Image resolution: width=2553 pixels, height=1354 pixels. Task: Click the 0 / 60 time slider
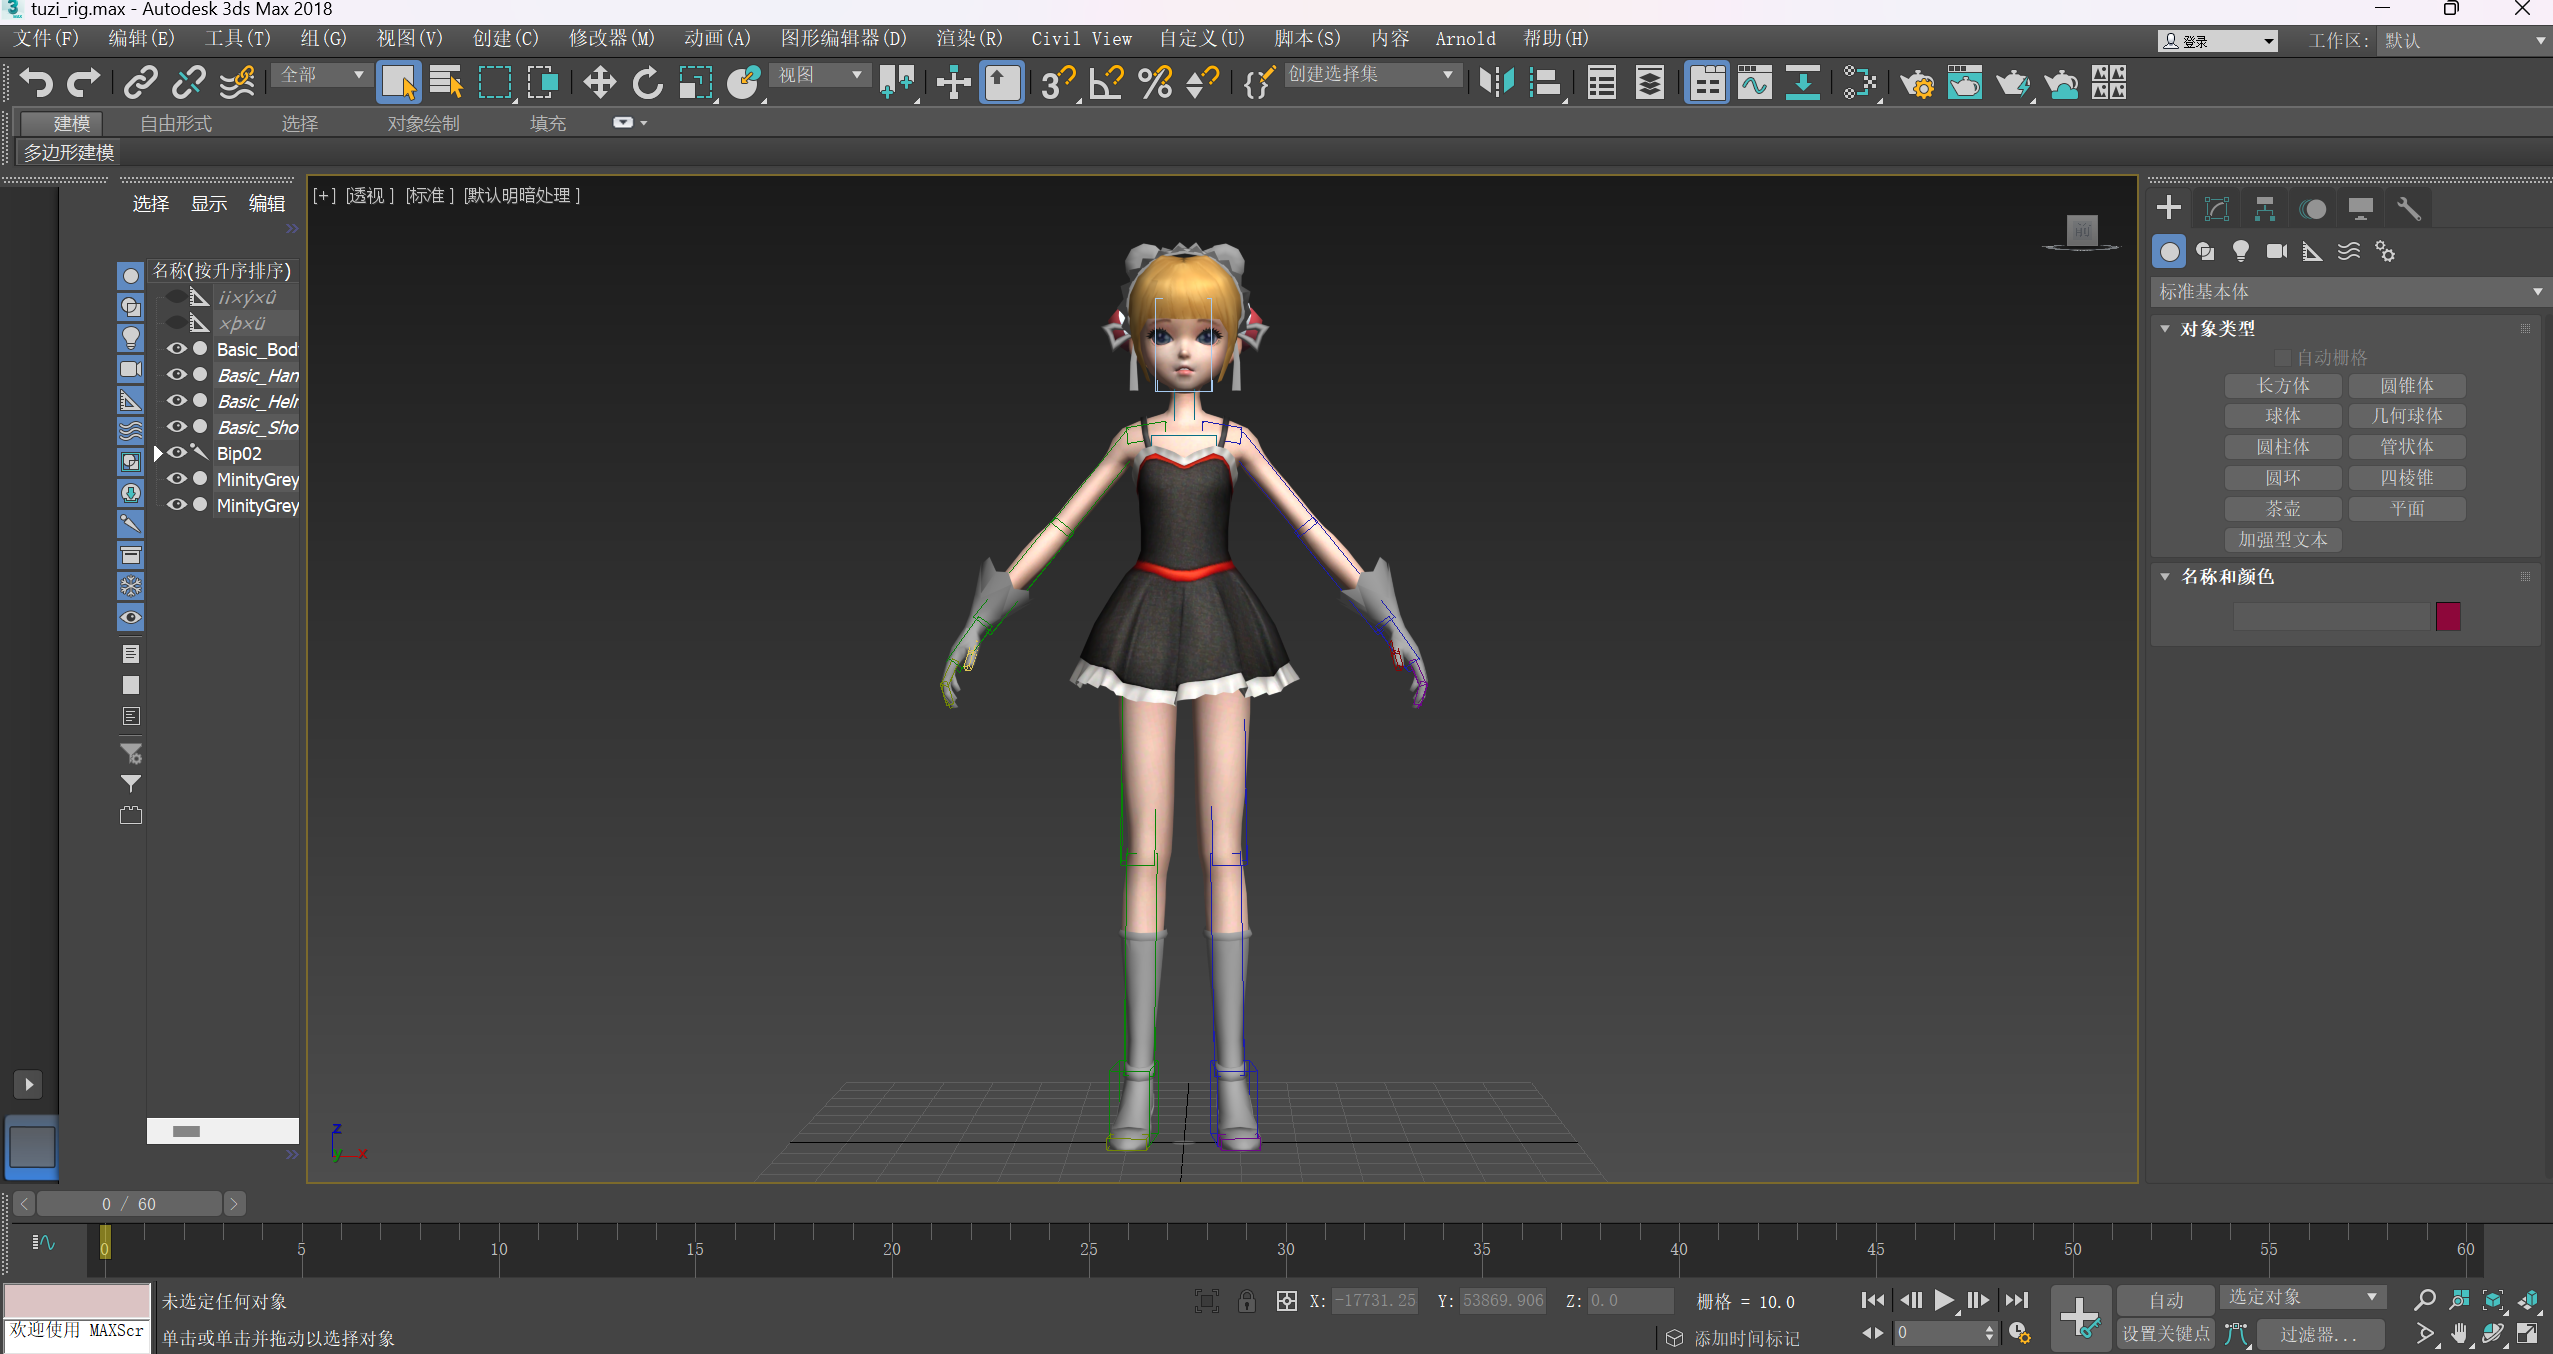[x=129, y=1204]
